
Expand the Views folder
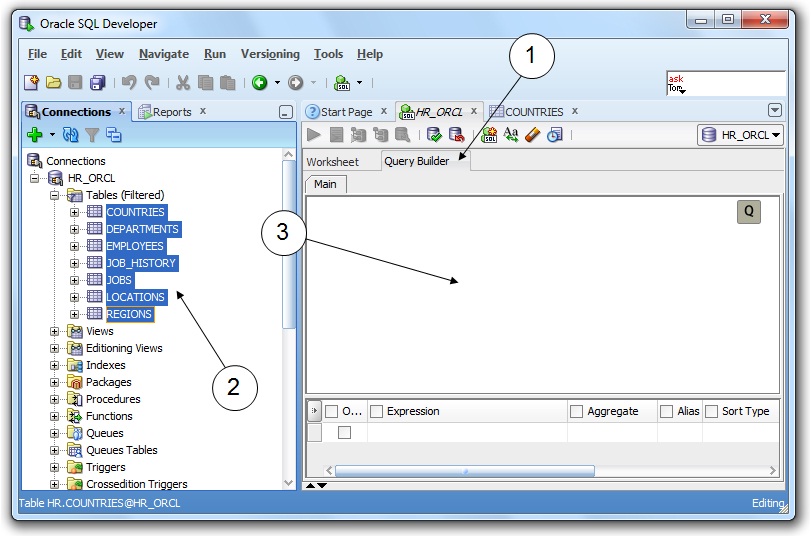point(54,332)
